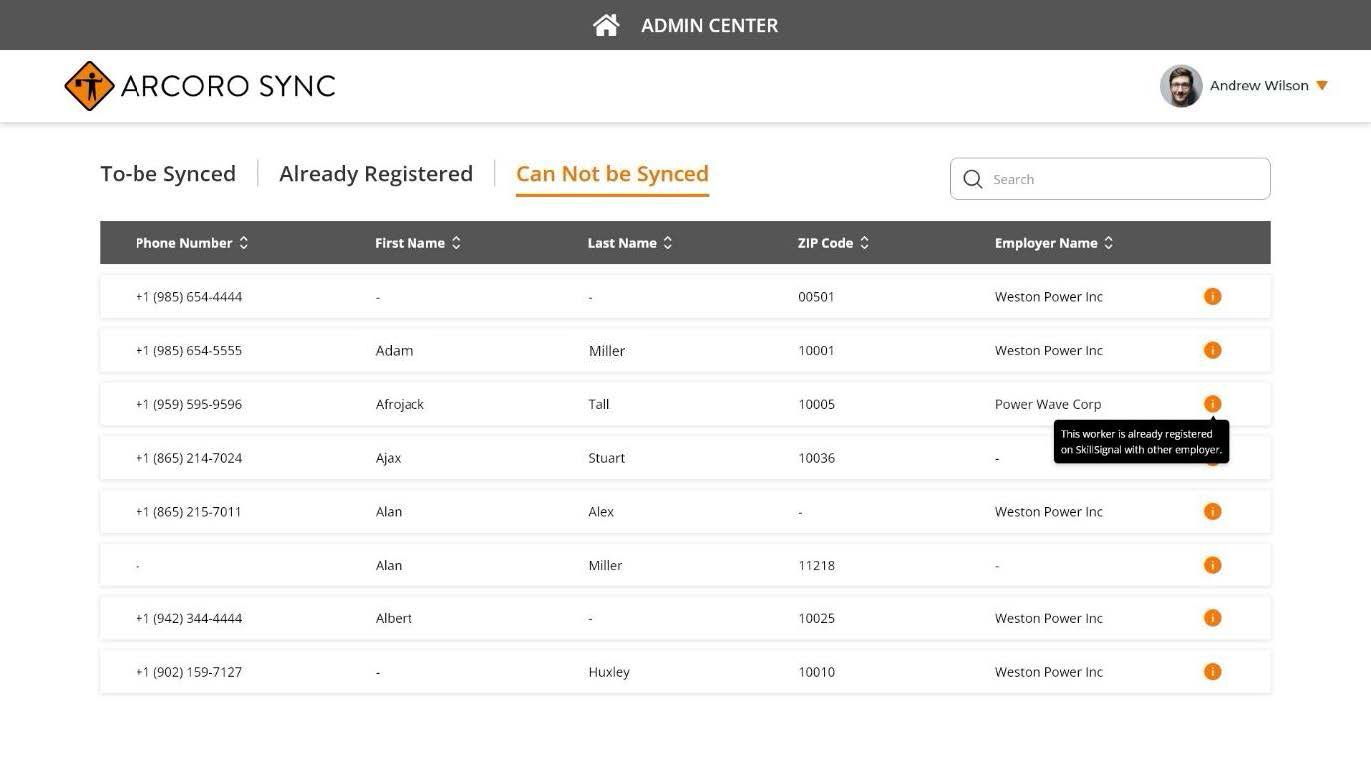Click the home icon in Admin Center bar
Image resolution: width=1371 pixels, height=772 pixels.
coord(606,25)
